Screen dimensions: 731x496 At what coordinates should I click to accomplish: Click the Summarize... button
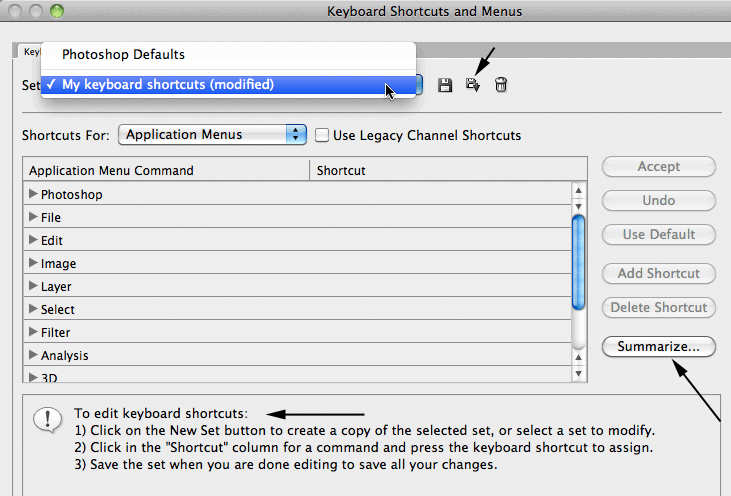pos(659,347)
